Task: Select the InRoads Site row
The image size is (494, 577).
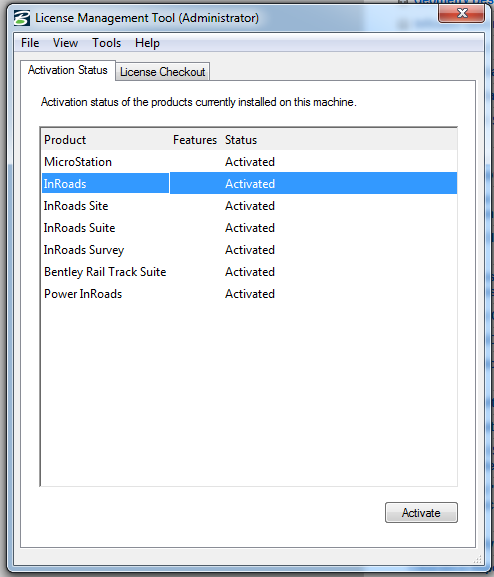Action: click(x=249, y=206)
